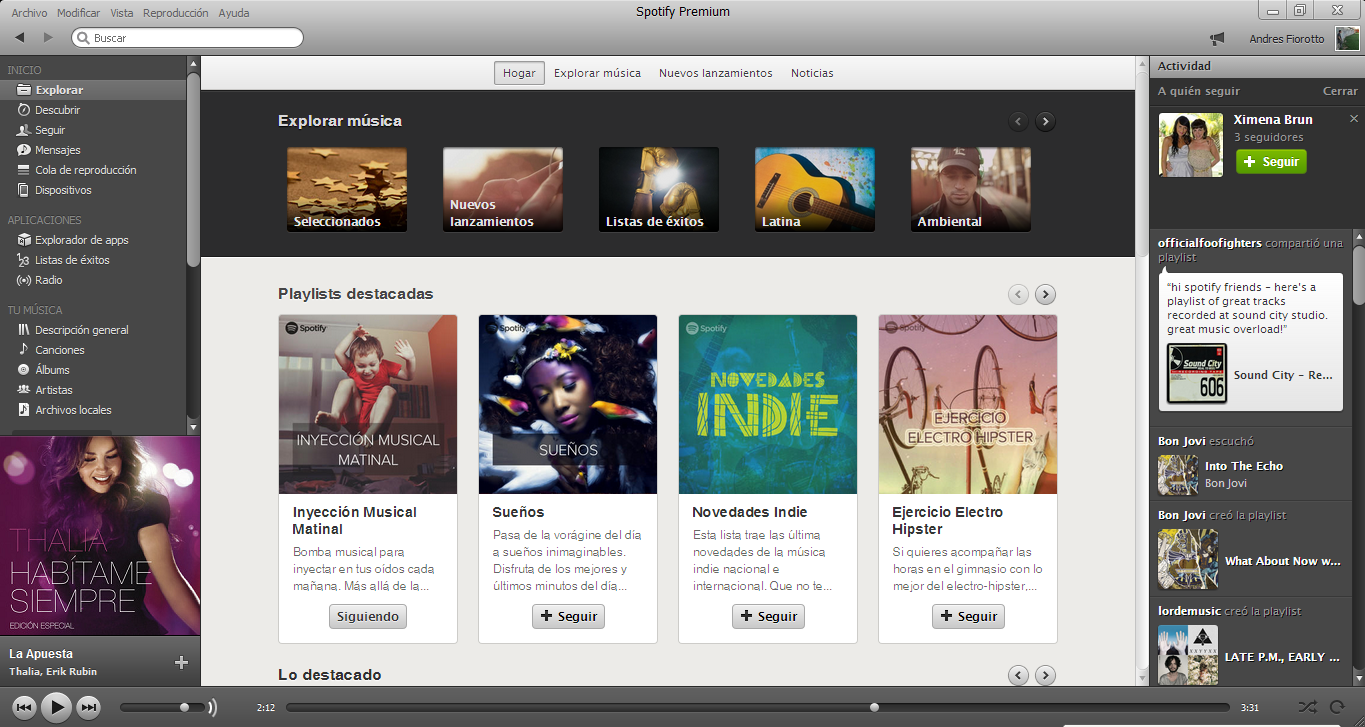1365x727 pixels.
Task: Open the Seleccionados category tile
Action: pos(347,189)
